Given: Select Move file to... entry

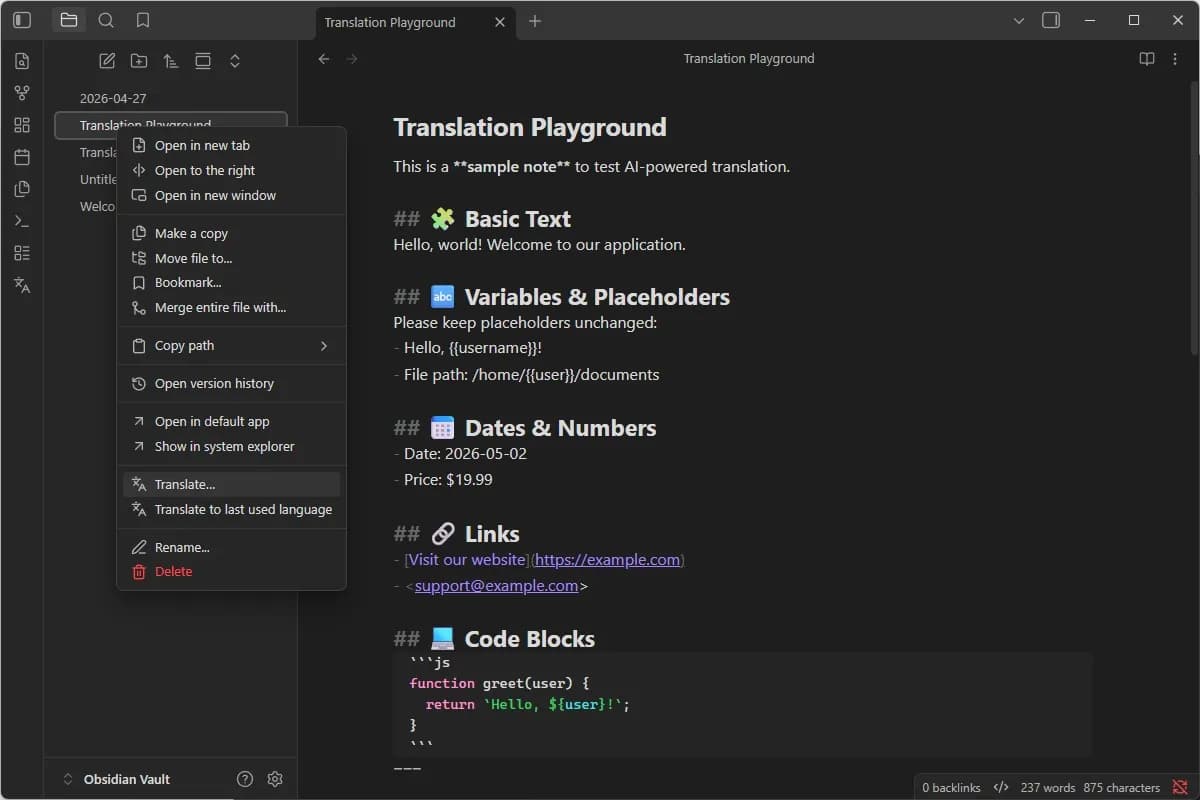Looking at the screenshot, I should click(231, 258).
